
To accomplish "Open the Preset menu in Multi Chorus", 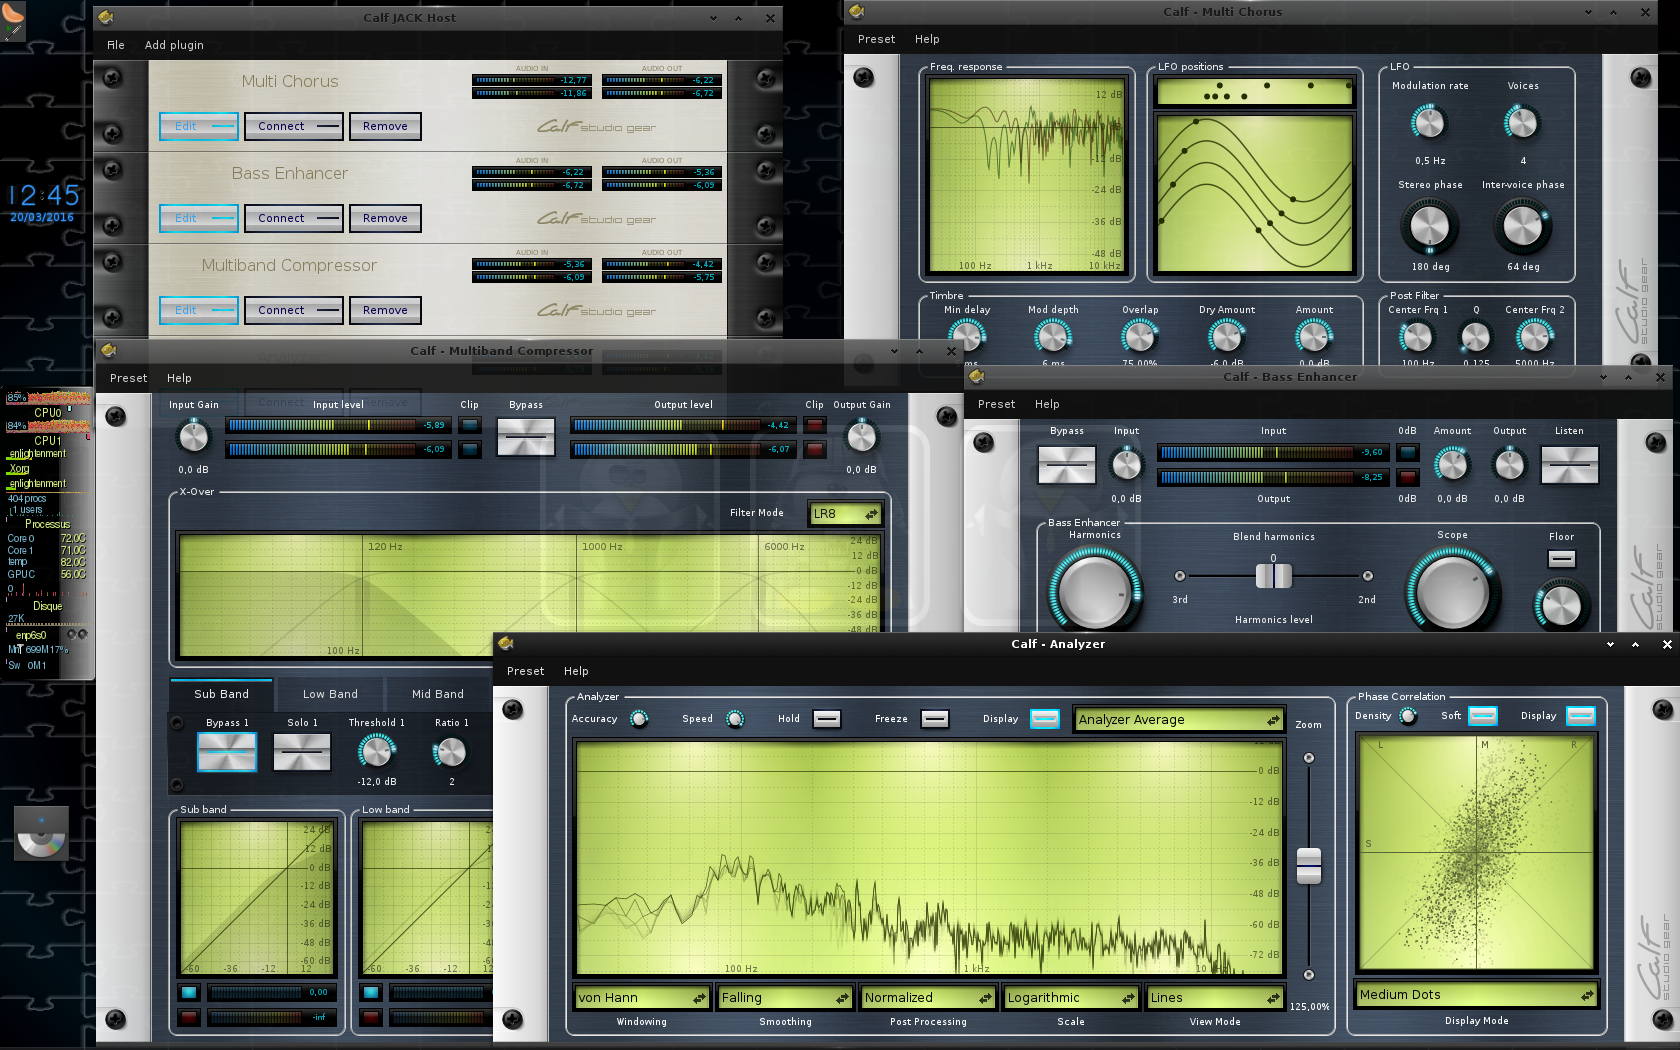I will pos(876,39).
